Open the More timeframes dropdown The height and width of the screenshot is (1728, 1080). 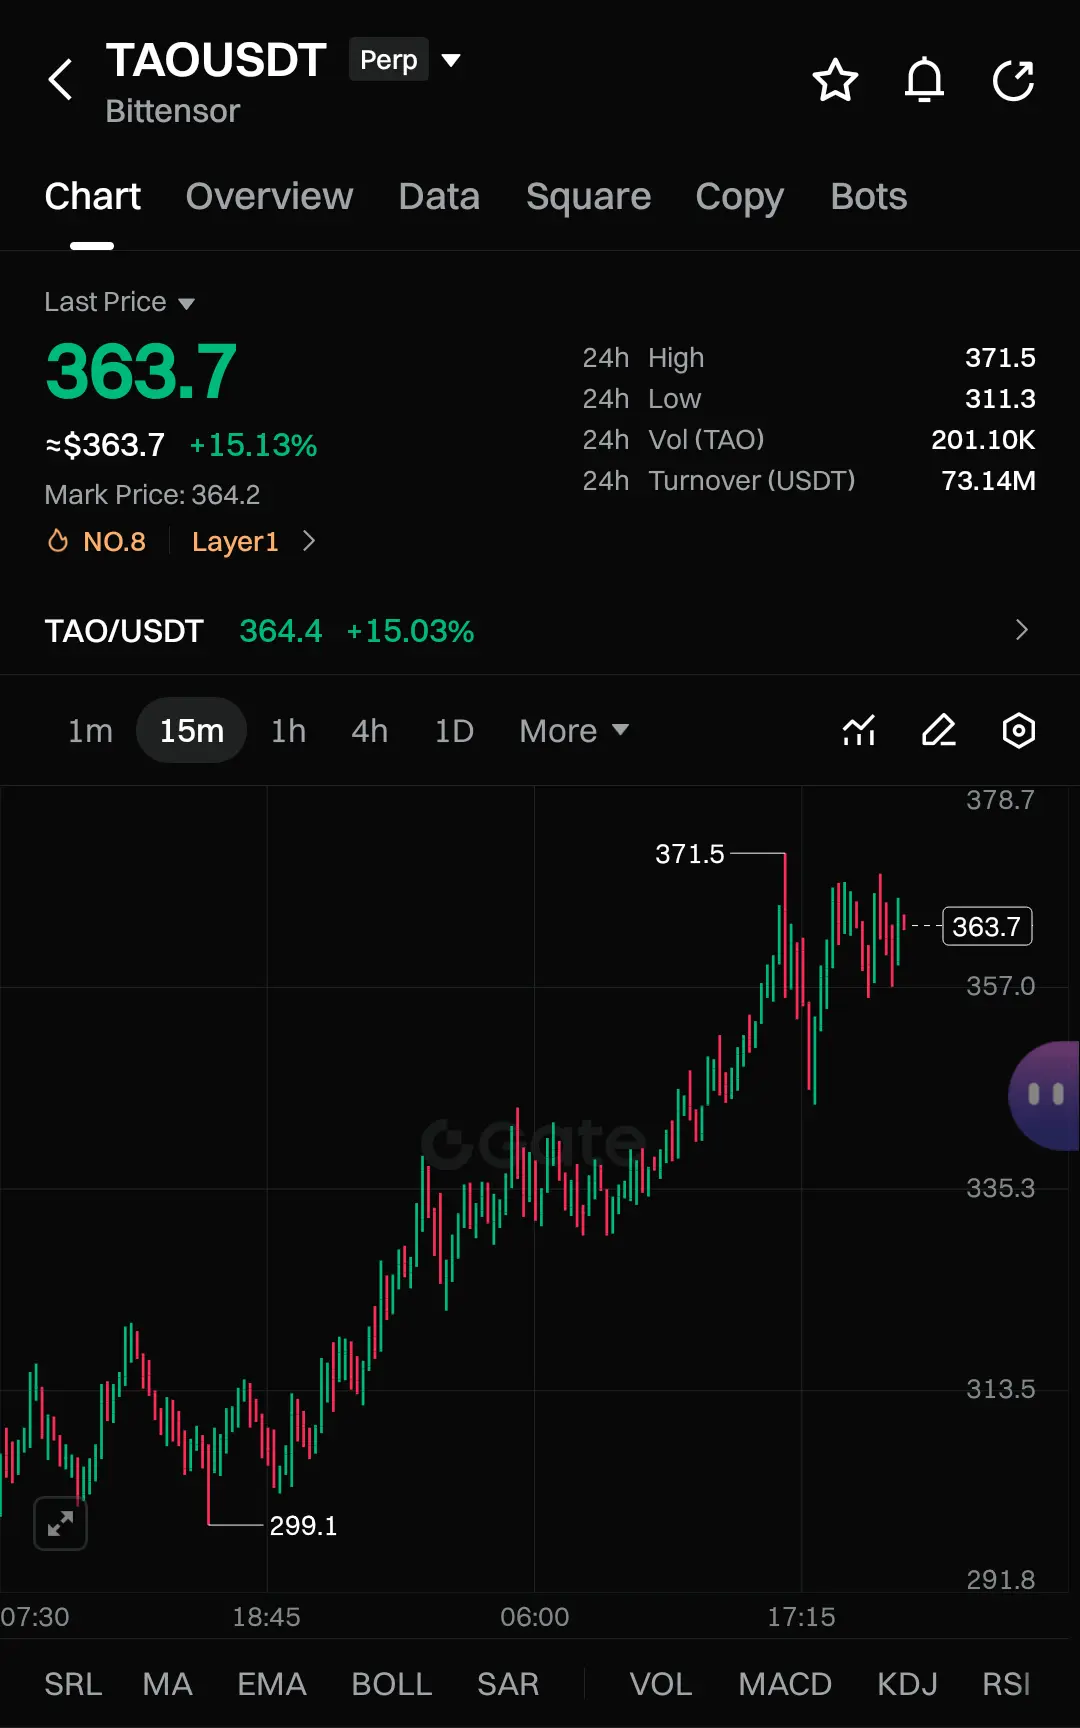pyautogui.click(x=574, y=731)
